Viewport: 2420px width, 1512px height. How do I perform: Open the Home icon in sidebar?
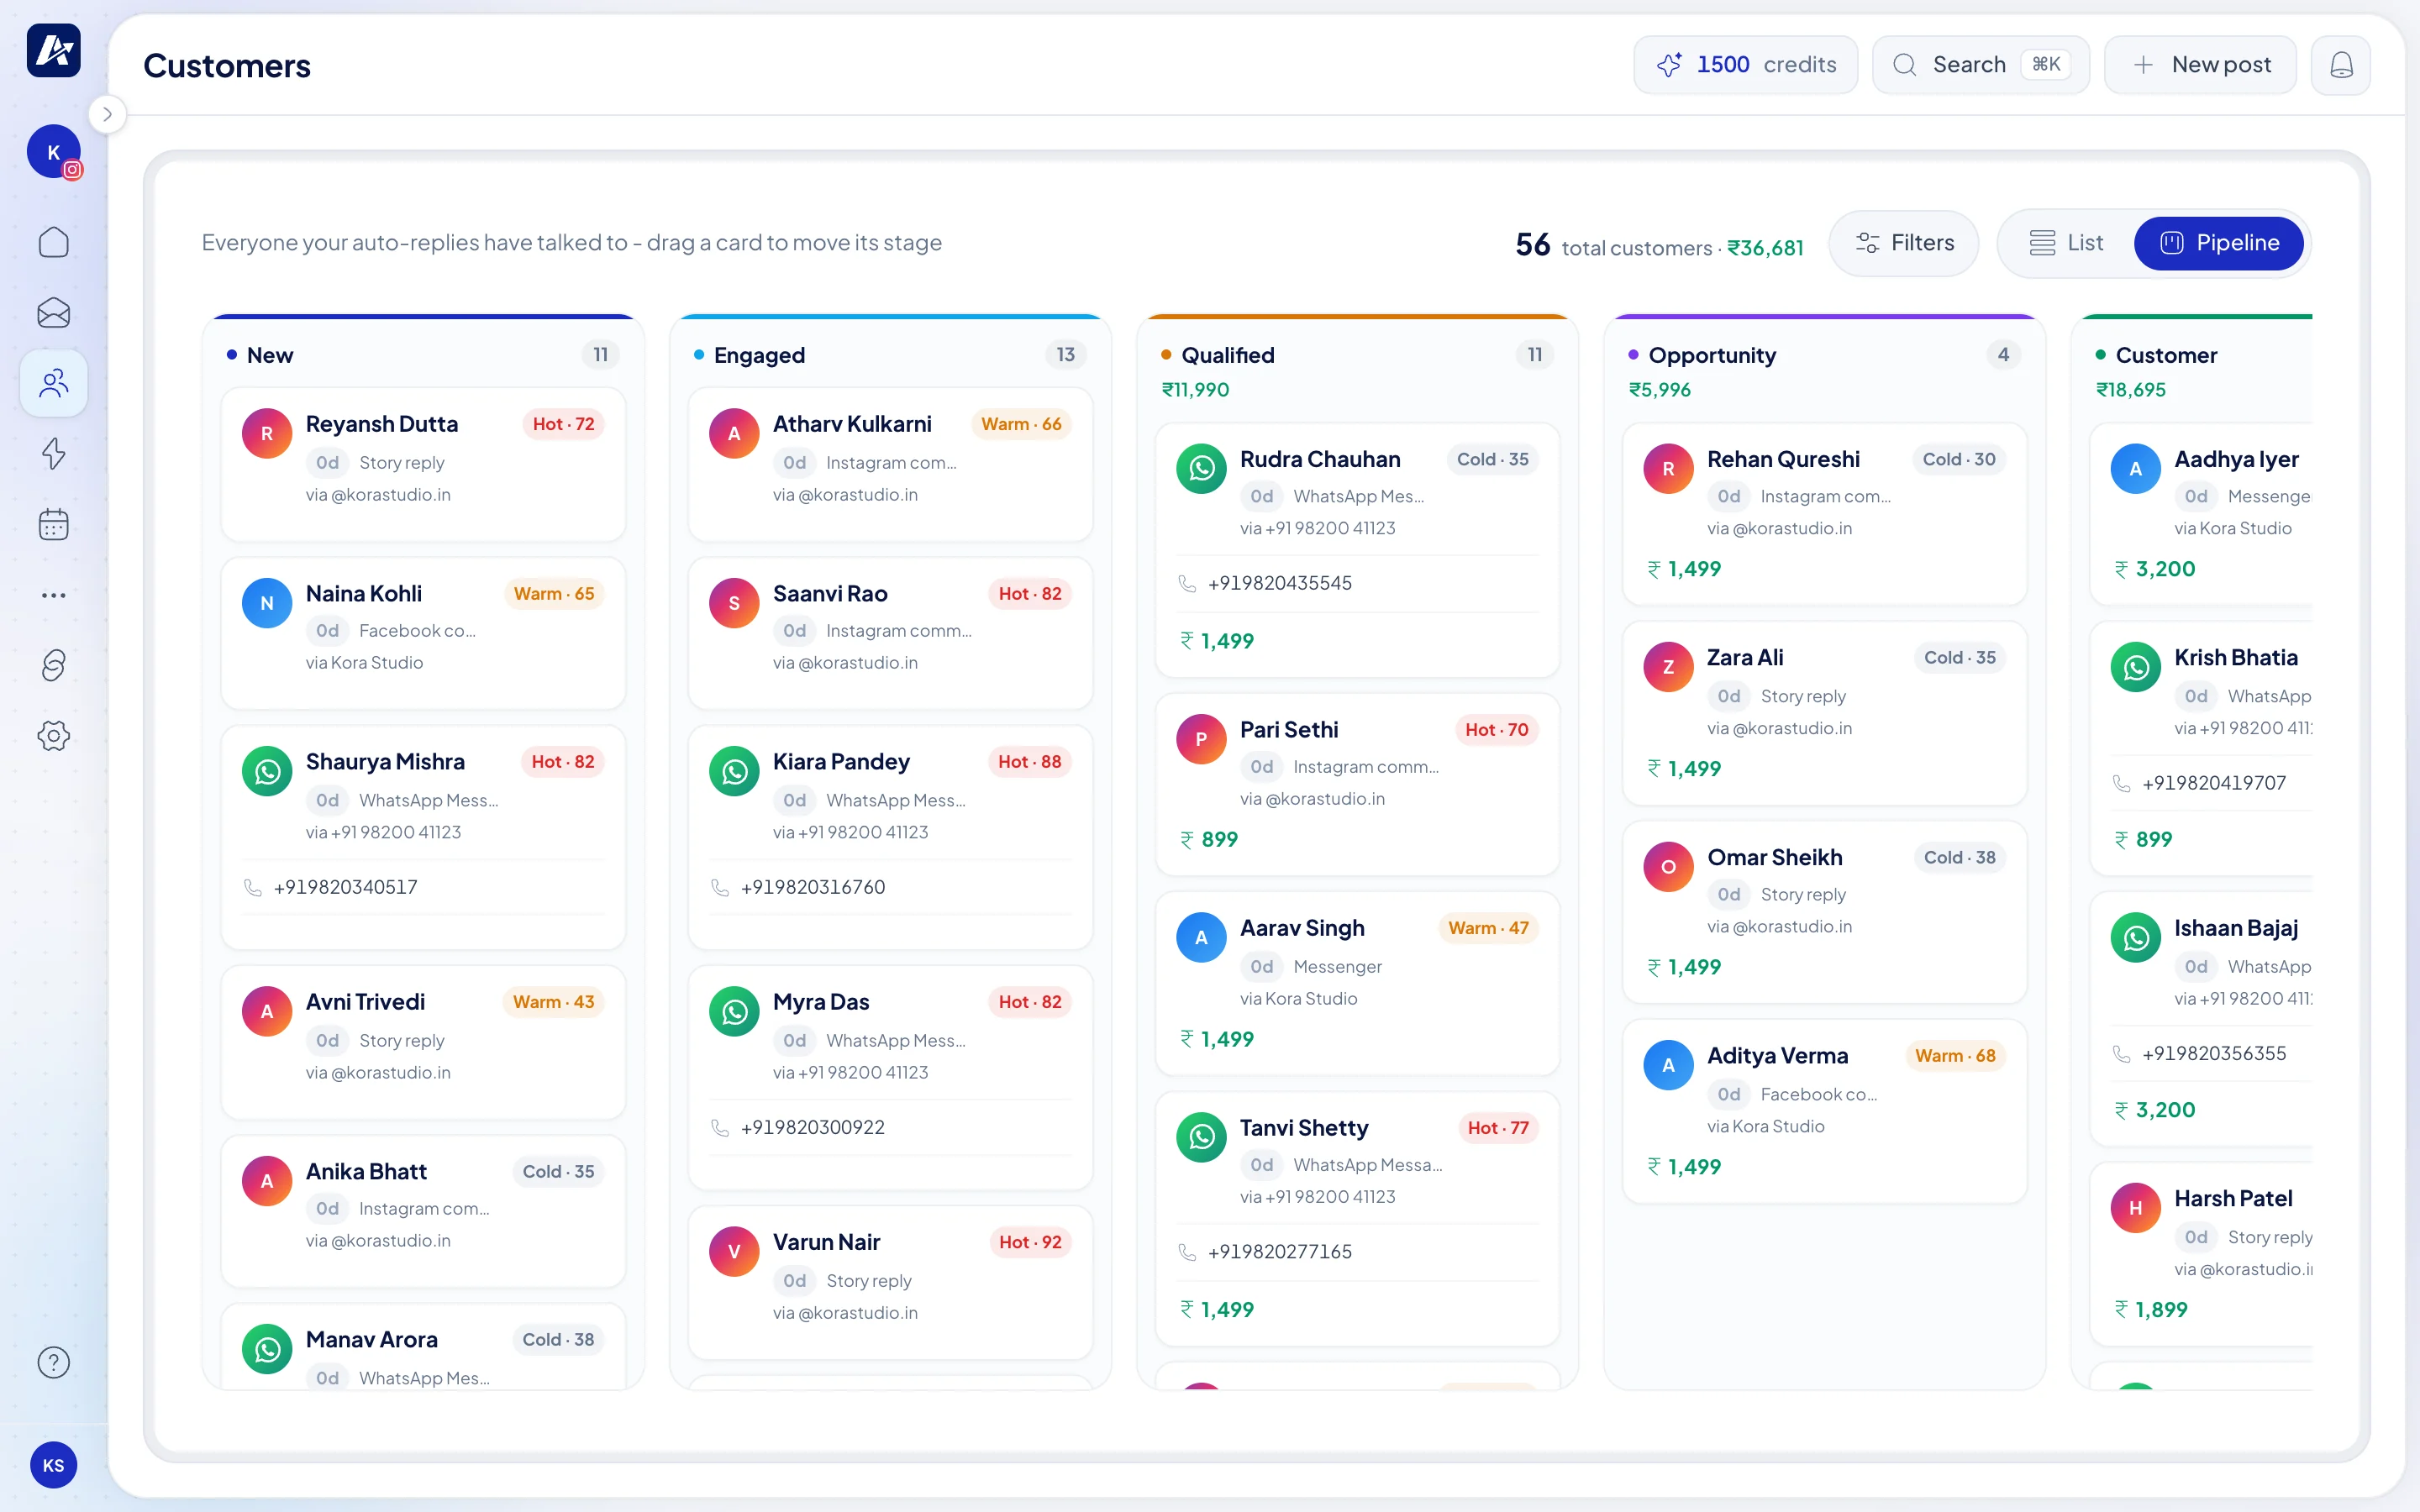tap(53, 242)
